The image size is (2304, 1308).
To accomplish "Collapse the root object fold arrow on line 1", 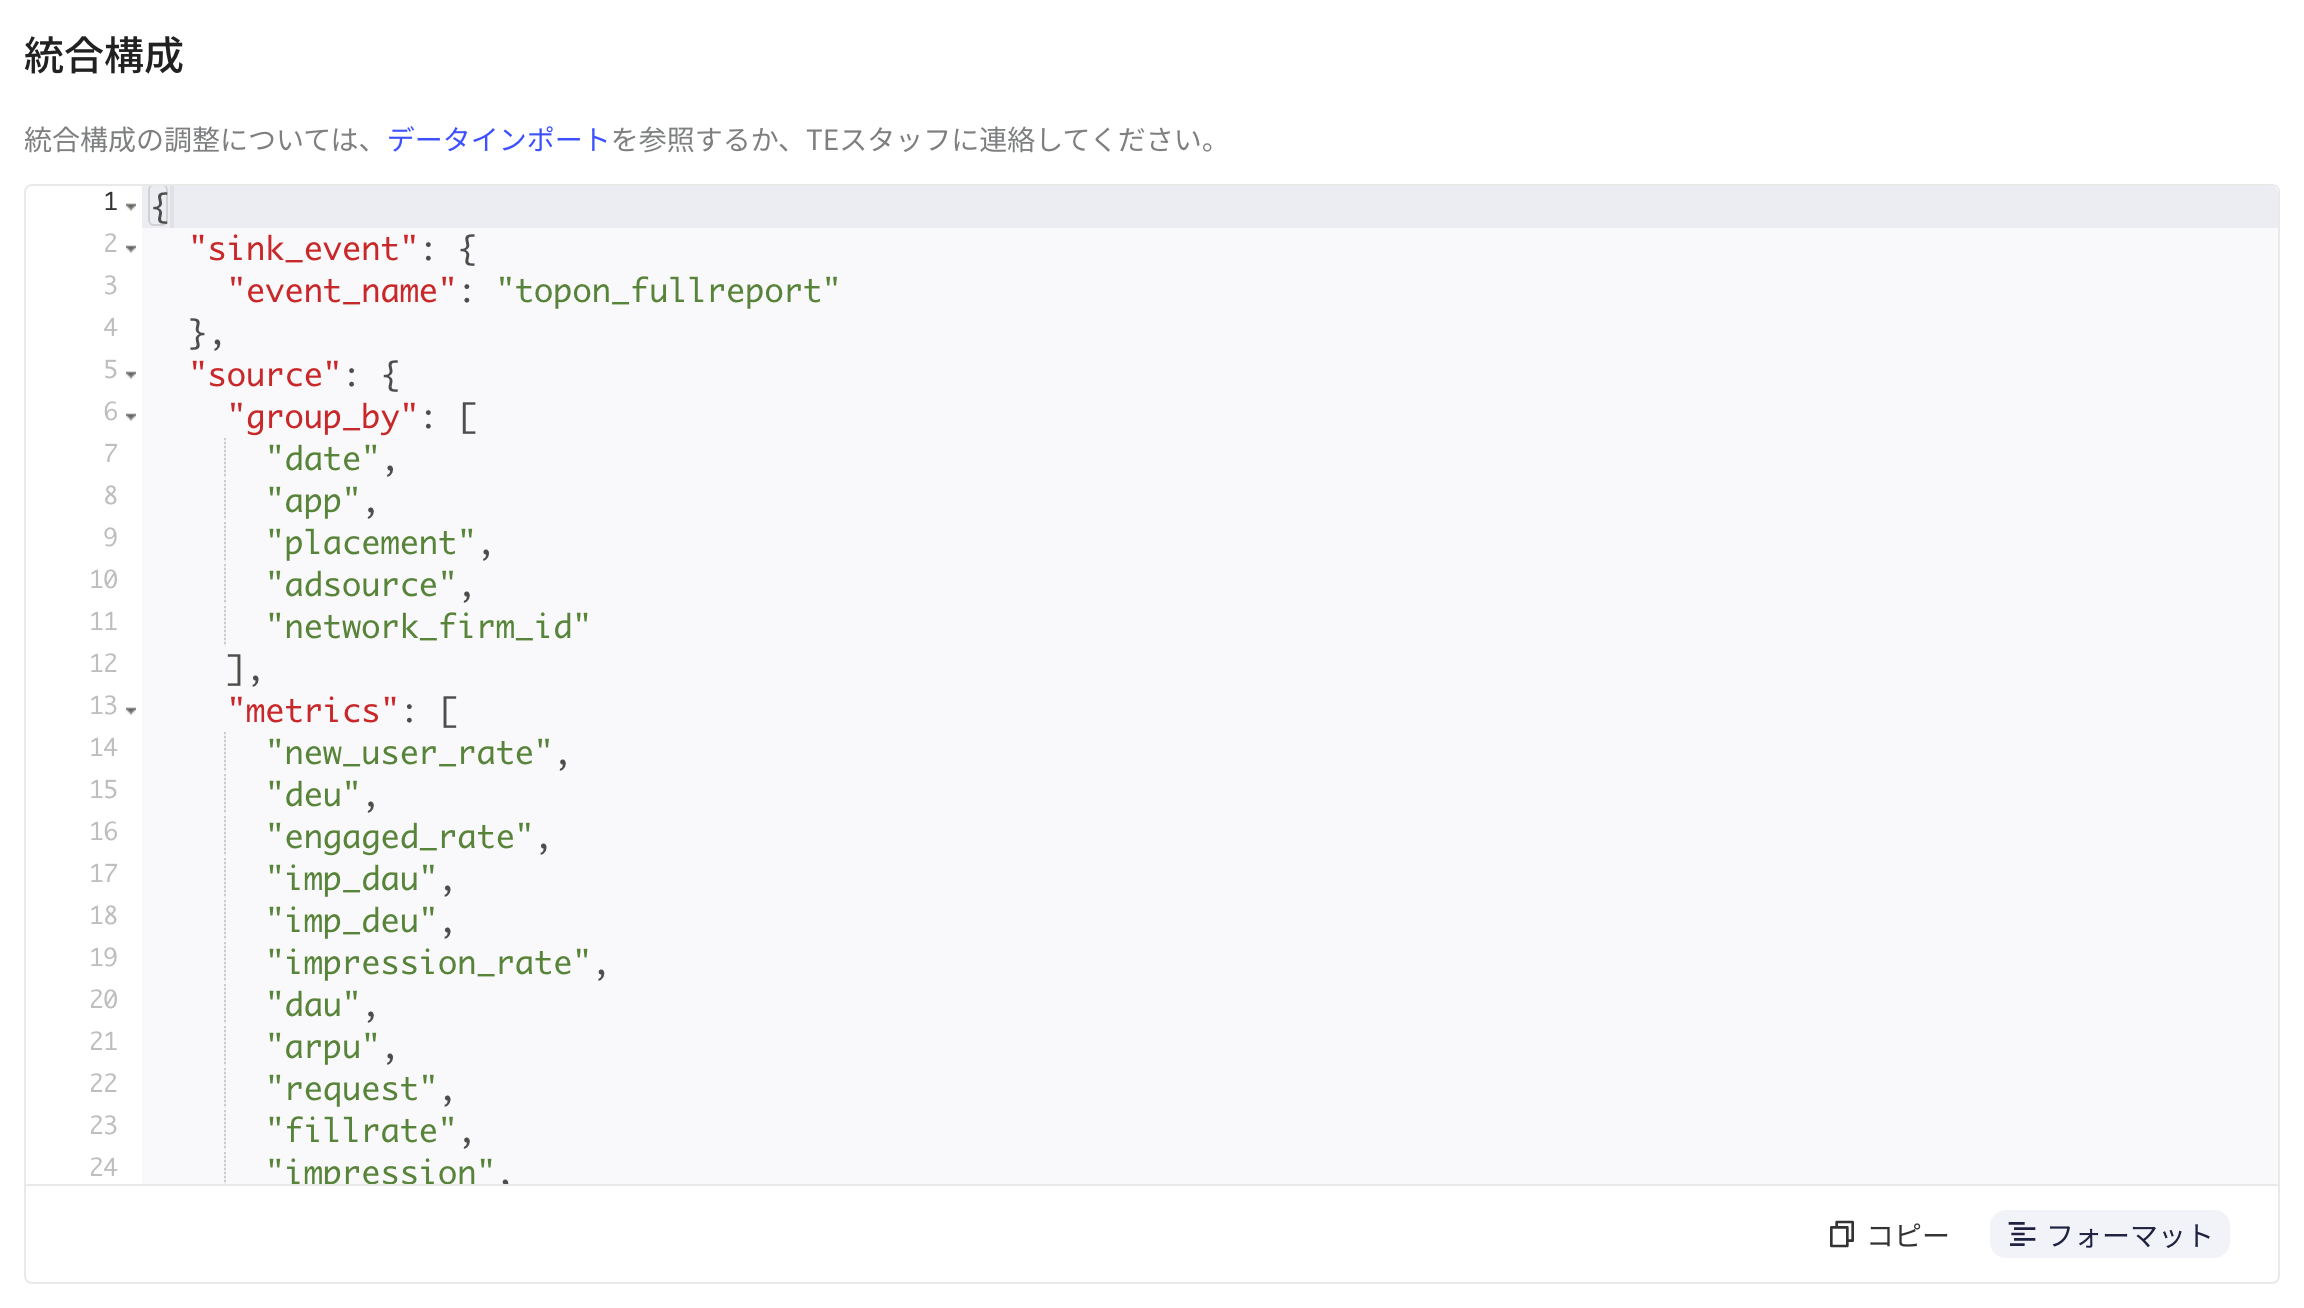I will click(131, 206).
